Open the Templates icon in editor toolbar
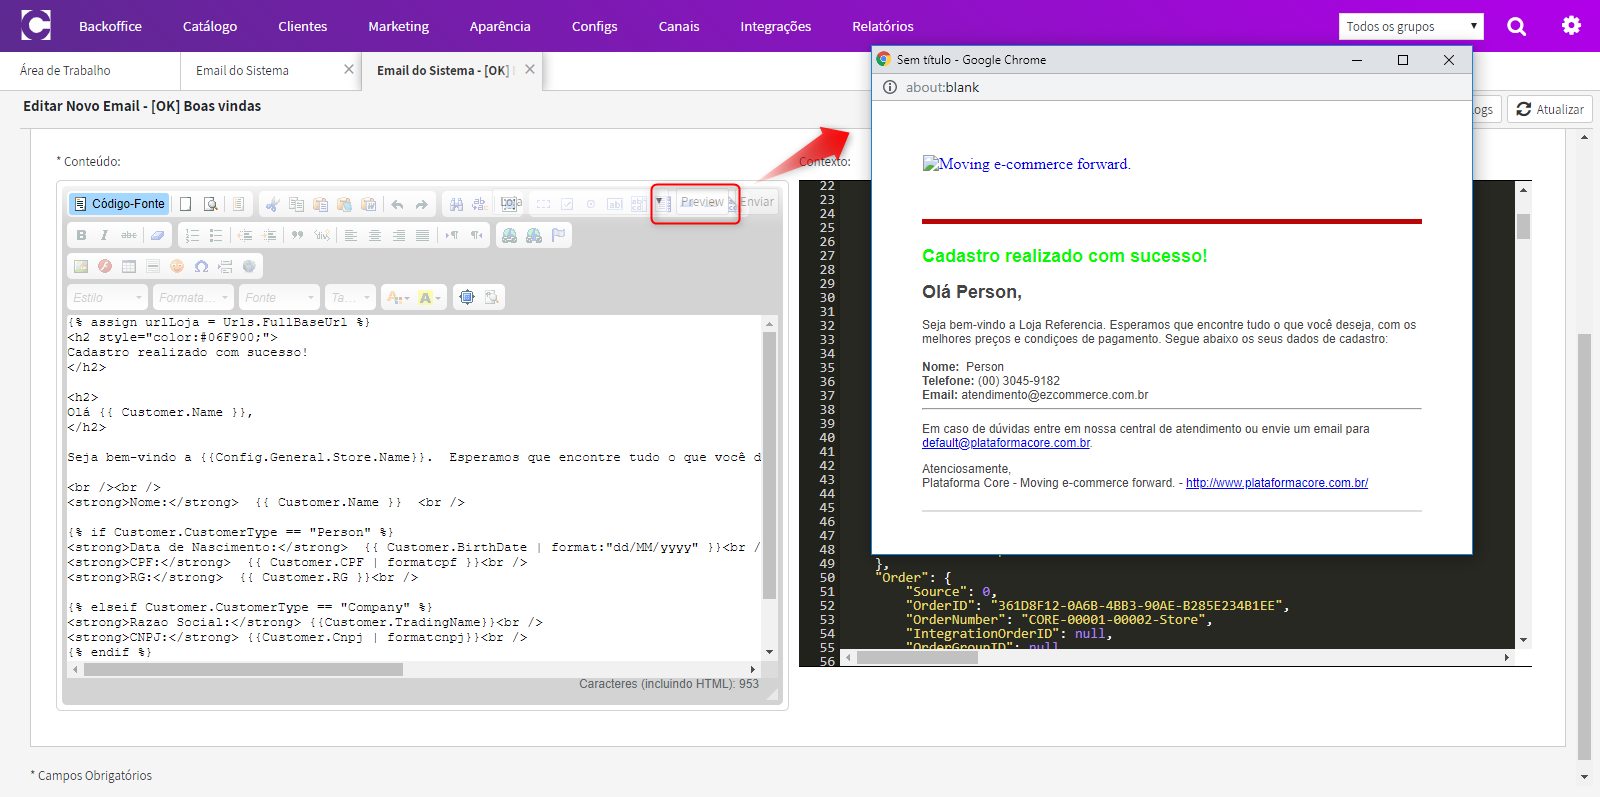This screenshot has width=1600, height=797. 238,204
